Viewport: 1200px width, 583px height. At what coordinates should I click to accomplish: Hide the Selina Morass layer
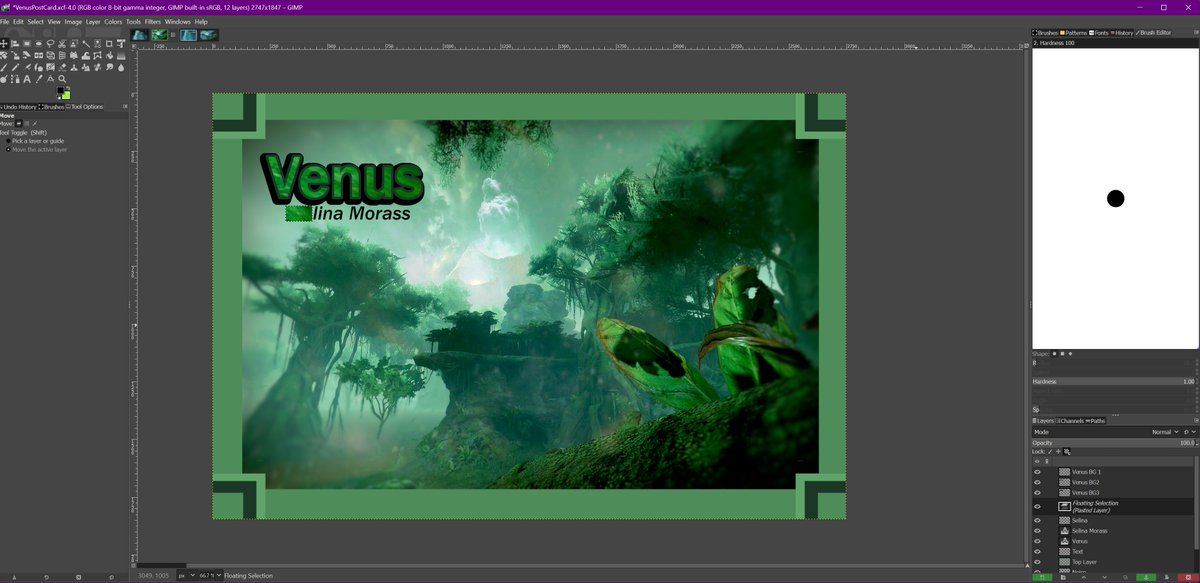[x=1037, y=531]
